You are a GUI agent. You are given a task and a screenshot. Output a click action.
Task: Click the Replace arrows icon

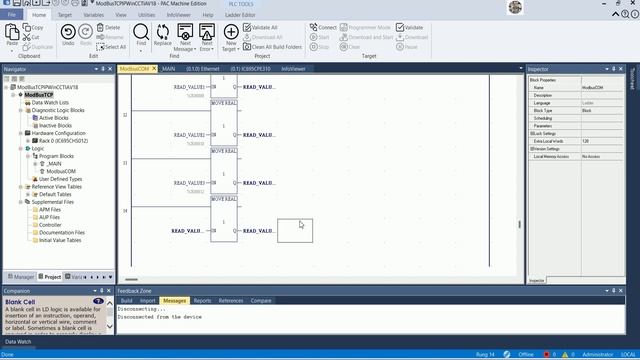tap(162, 32)
